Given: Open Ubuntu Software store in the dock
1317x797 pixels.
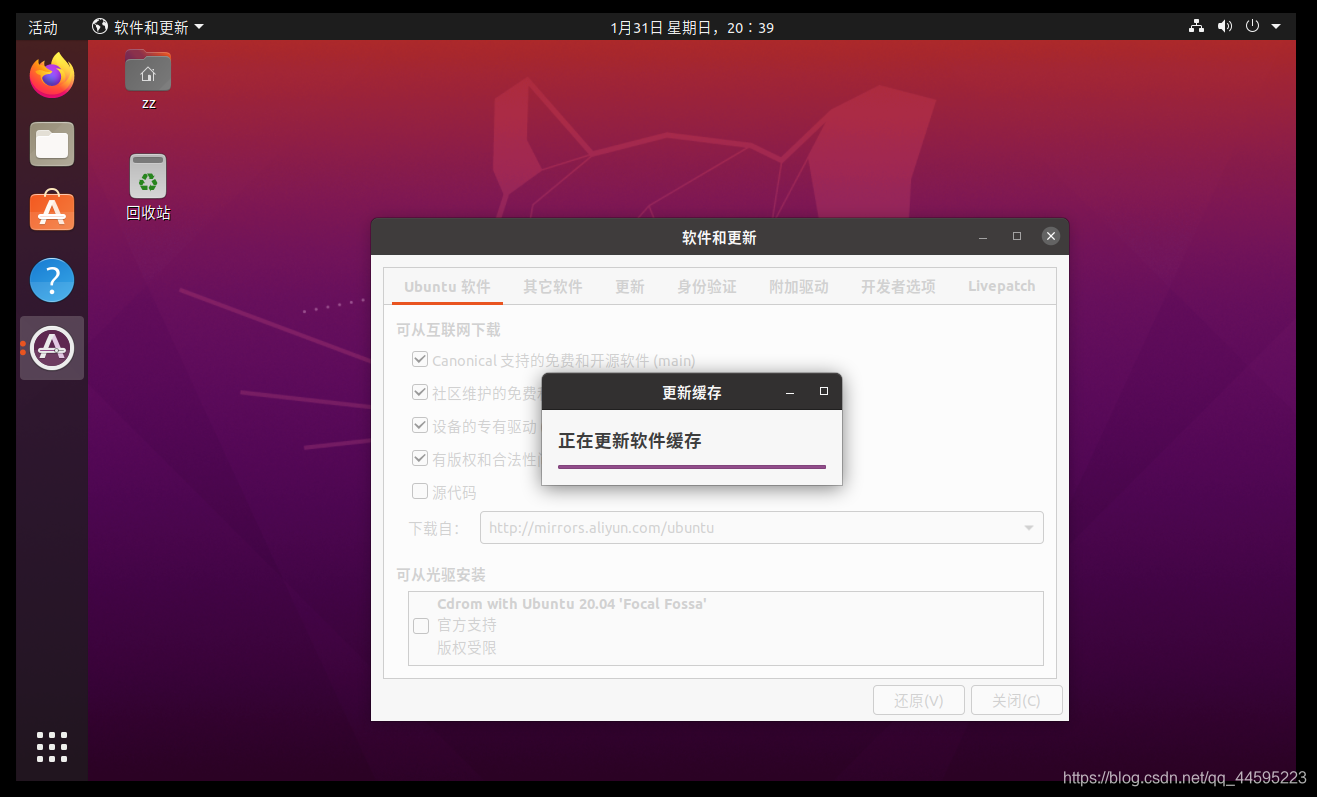Looking at the screenshot, I should point(52,211).
